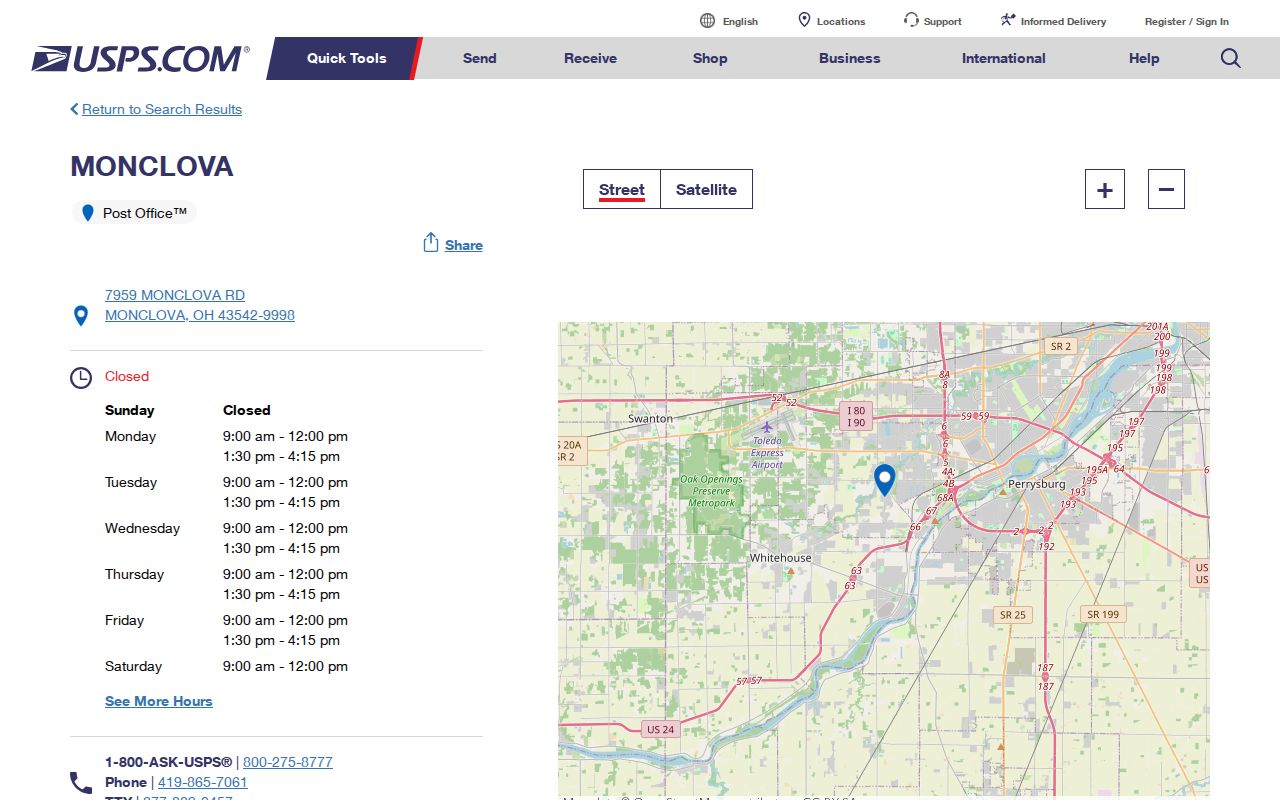This screenshot has height=800, width=1280.
Task: Click the Share upload icon
Action: tap(431, 243)
